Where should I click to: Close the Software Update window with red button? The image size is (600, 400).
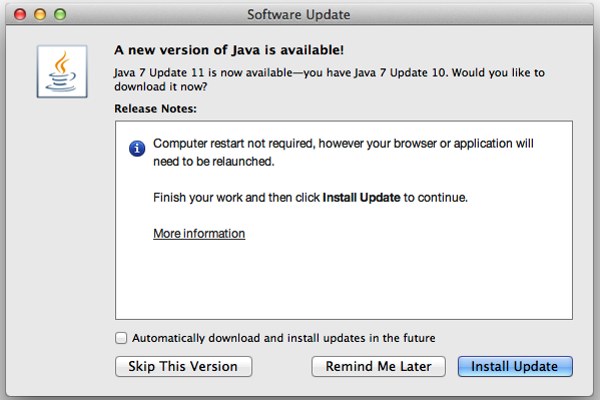[20, 15]
